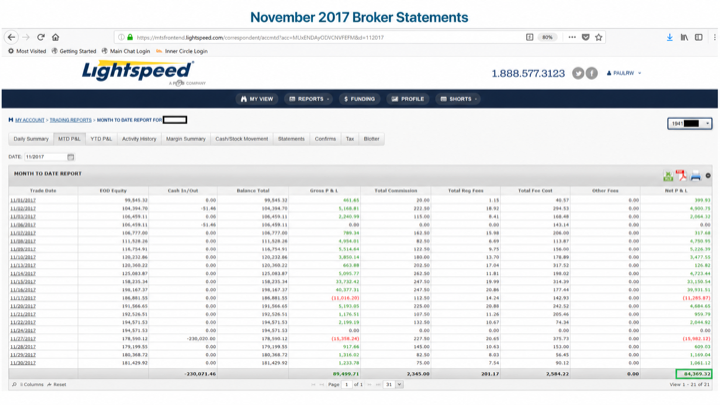Image resolution: width=720 pixels, height=405 pixels.
Task: Go to the browser home icon
Action: click(56, 37)
